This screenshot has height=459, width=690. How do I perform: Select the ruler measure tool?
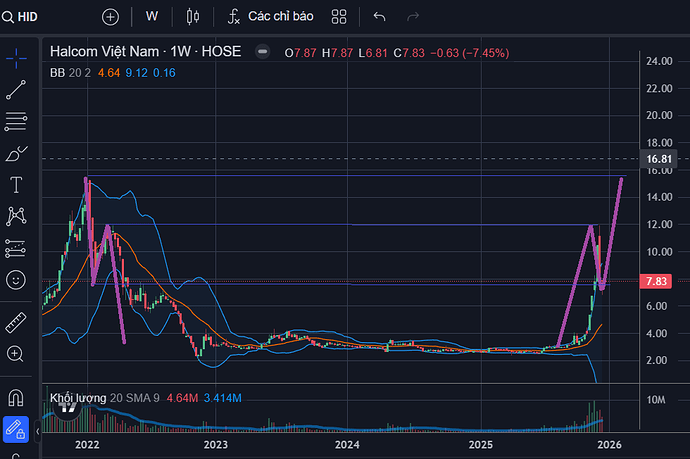point(16,323)
